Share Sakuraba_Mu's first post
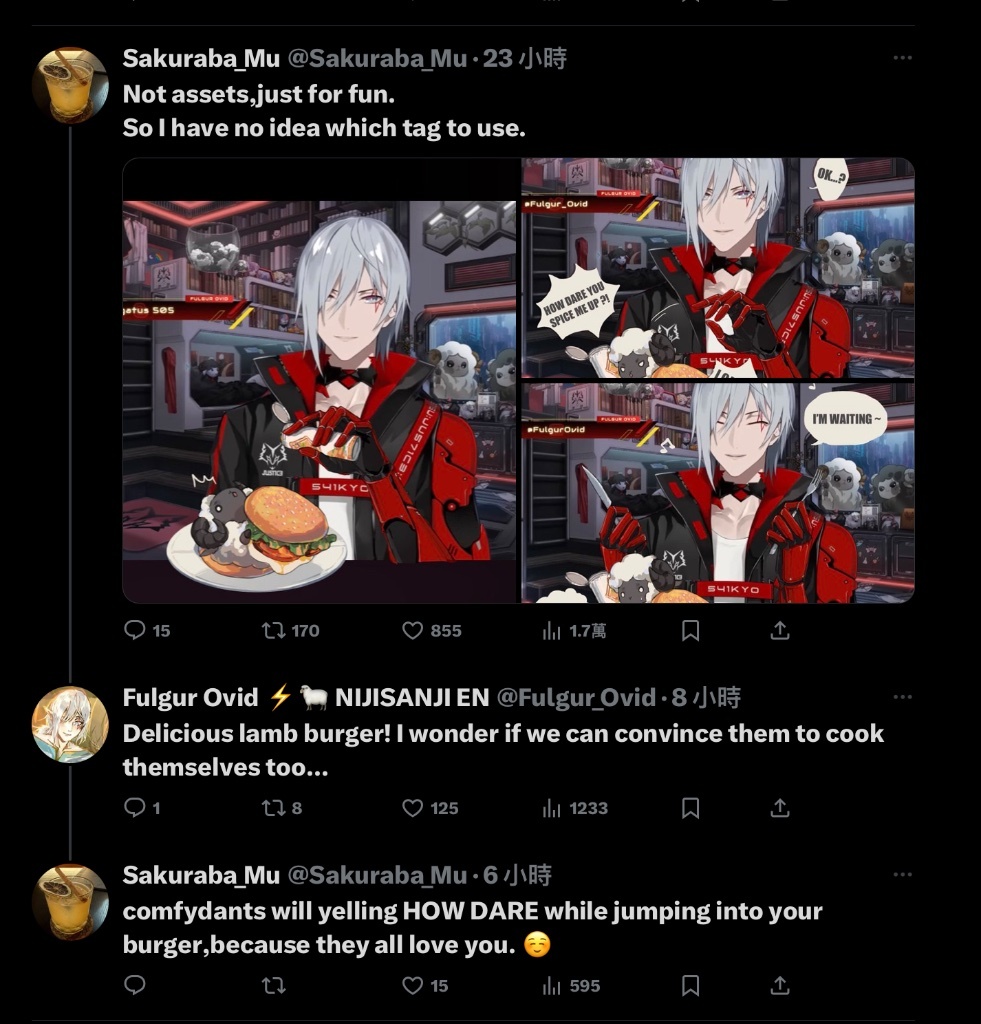 [780, 630]
